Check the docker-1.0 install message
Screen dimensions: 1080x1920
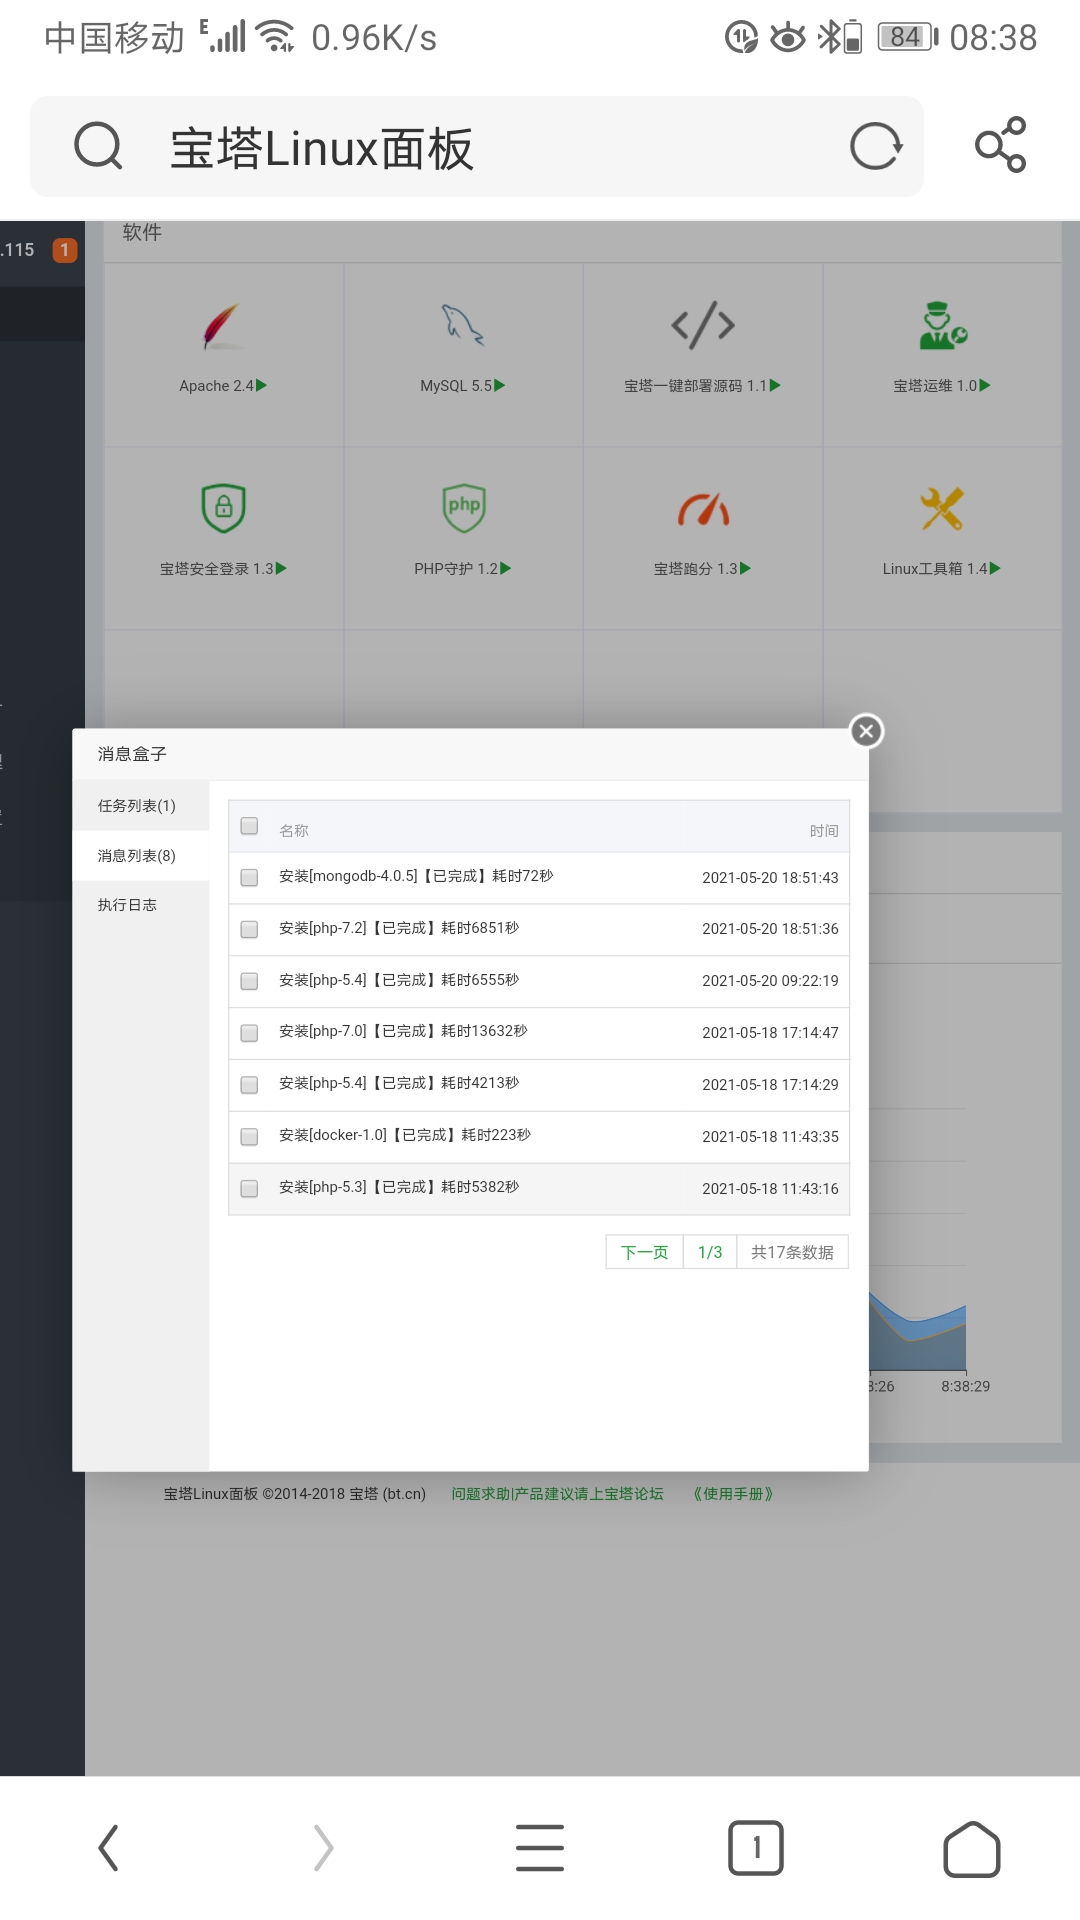pyautogui.click(x=250, y=1137)
